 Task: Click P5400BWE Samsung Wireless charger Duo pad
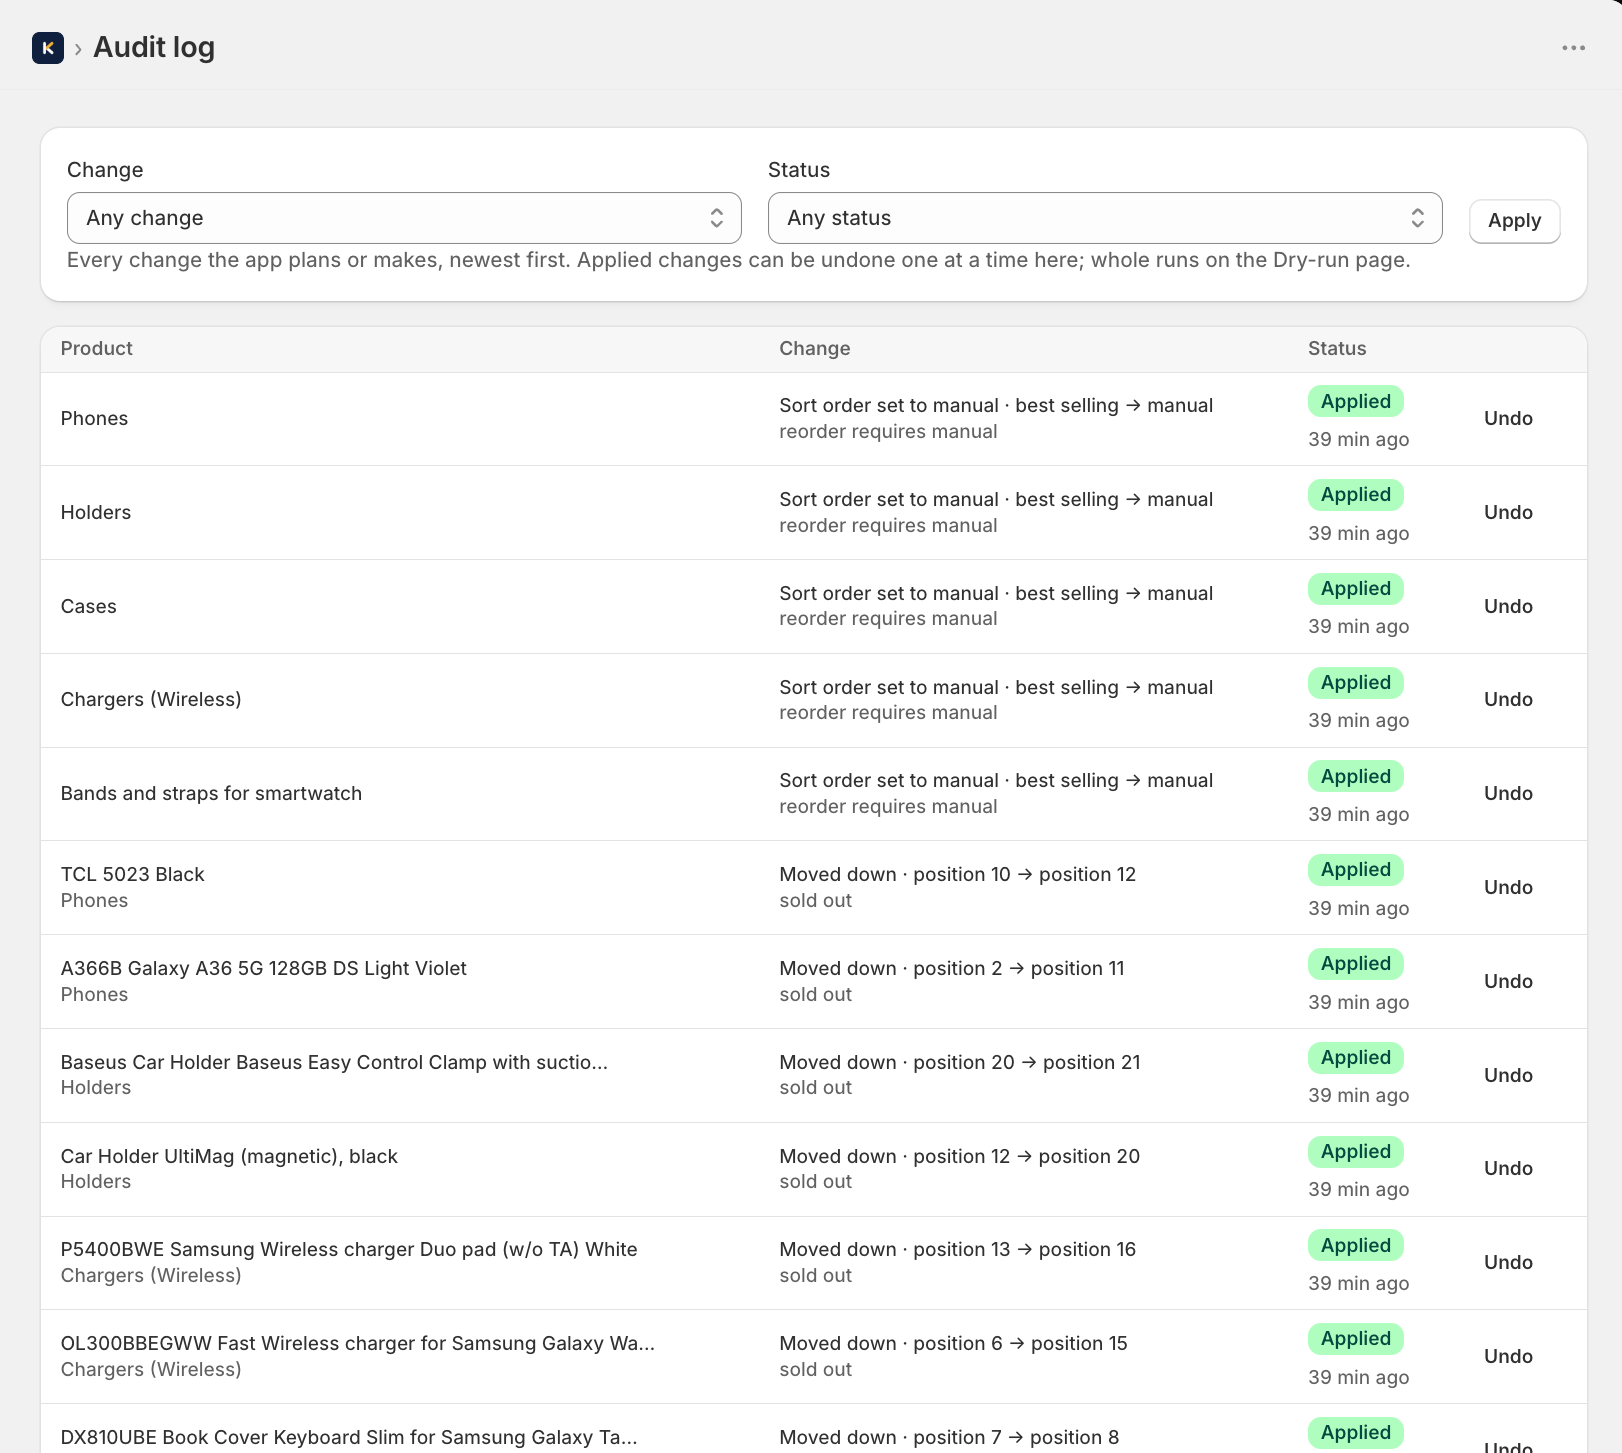(x=349, y=1250)
